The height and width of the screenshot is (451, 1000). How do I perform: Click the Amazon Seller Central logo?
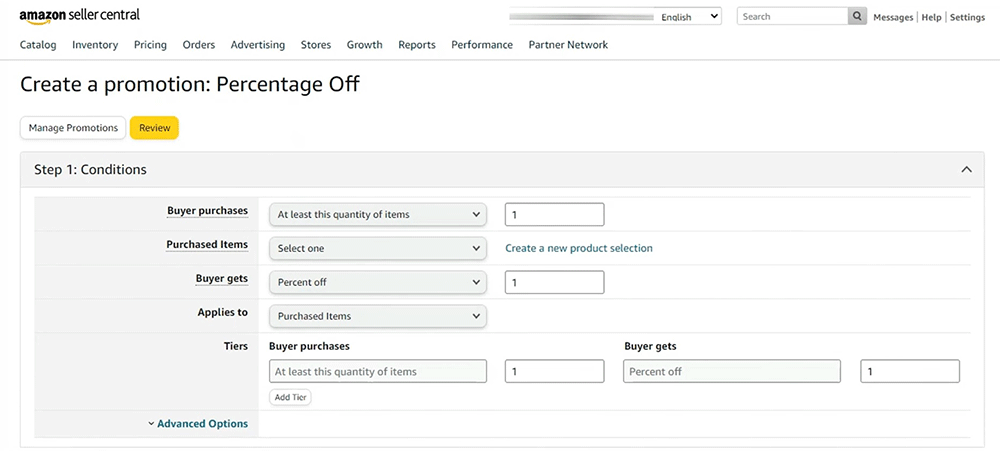(80, 16)
